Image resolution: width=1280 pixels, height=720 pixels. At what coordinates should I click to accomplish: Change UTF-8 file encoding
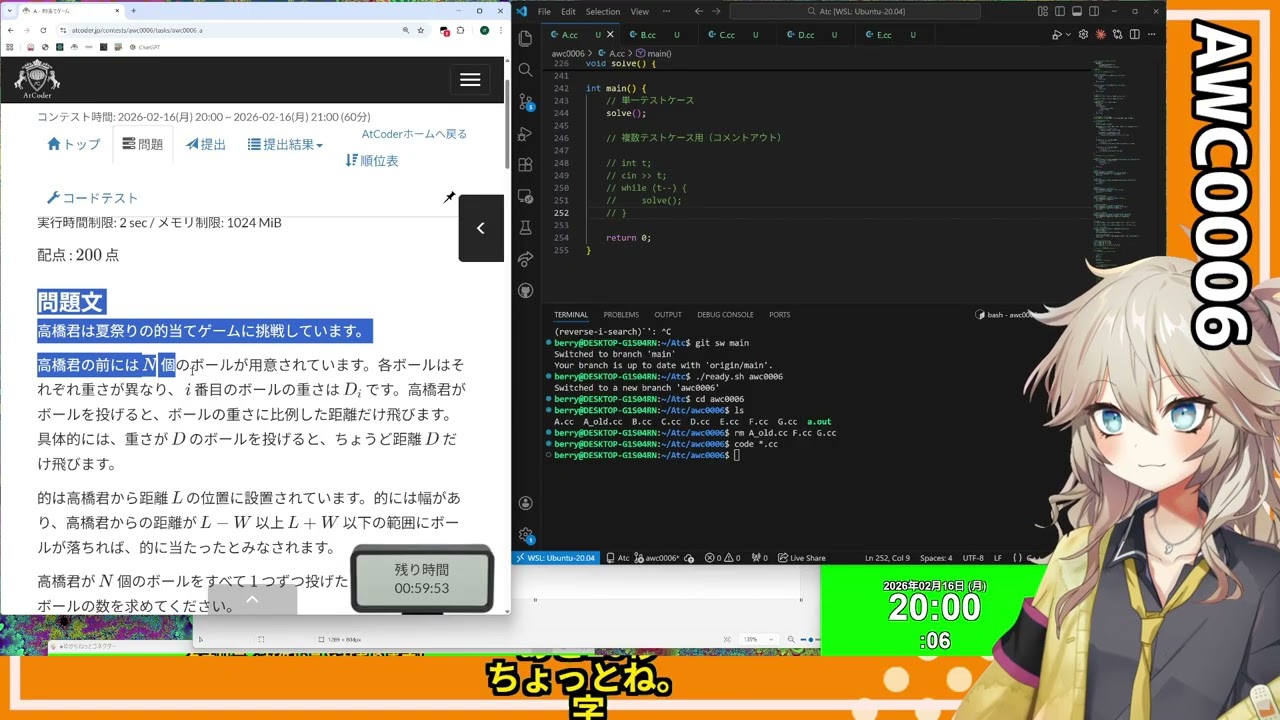973,558
